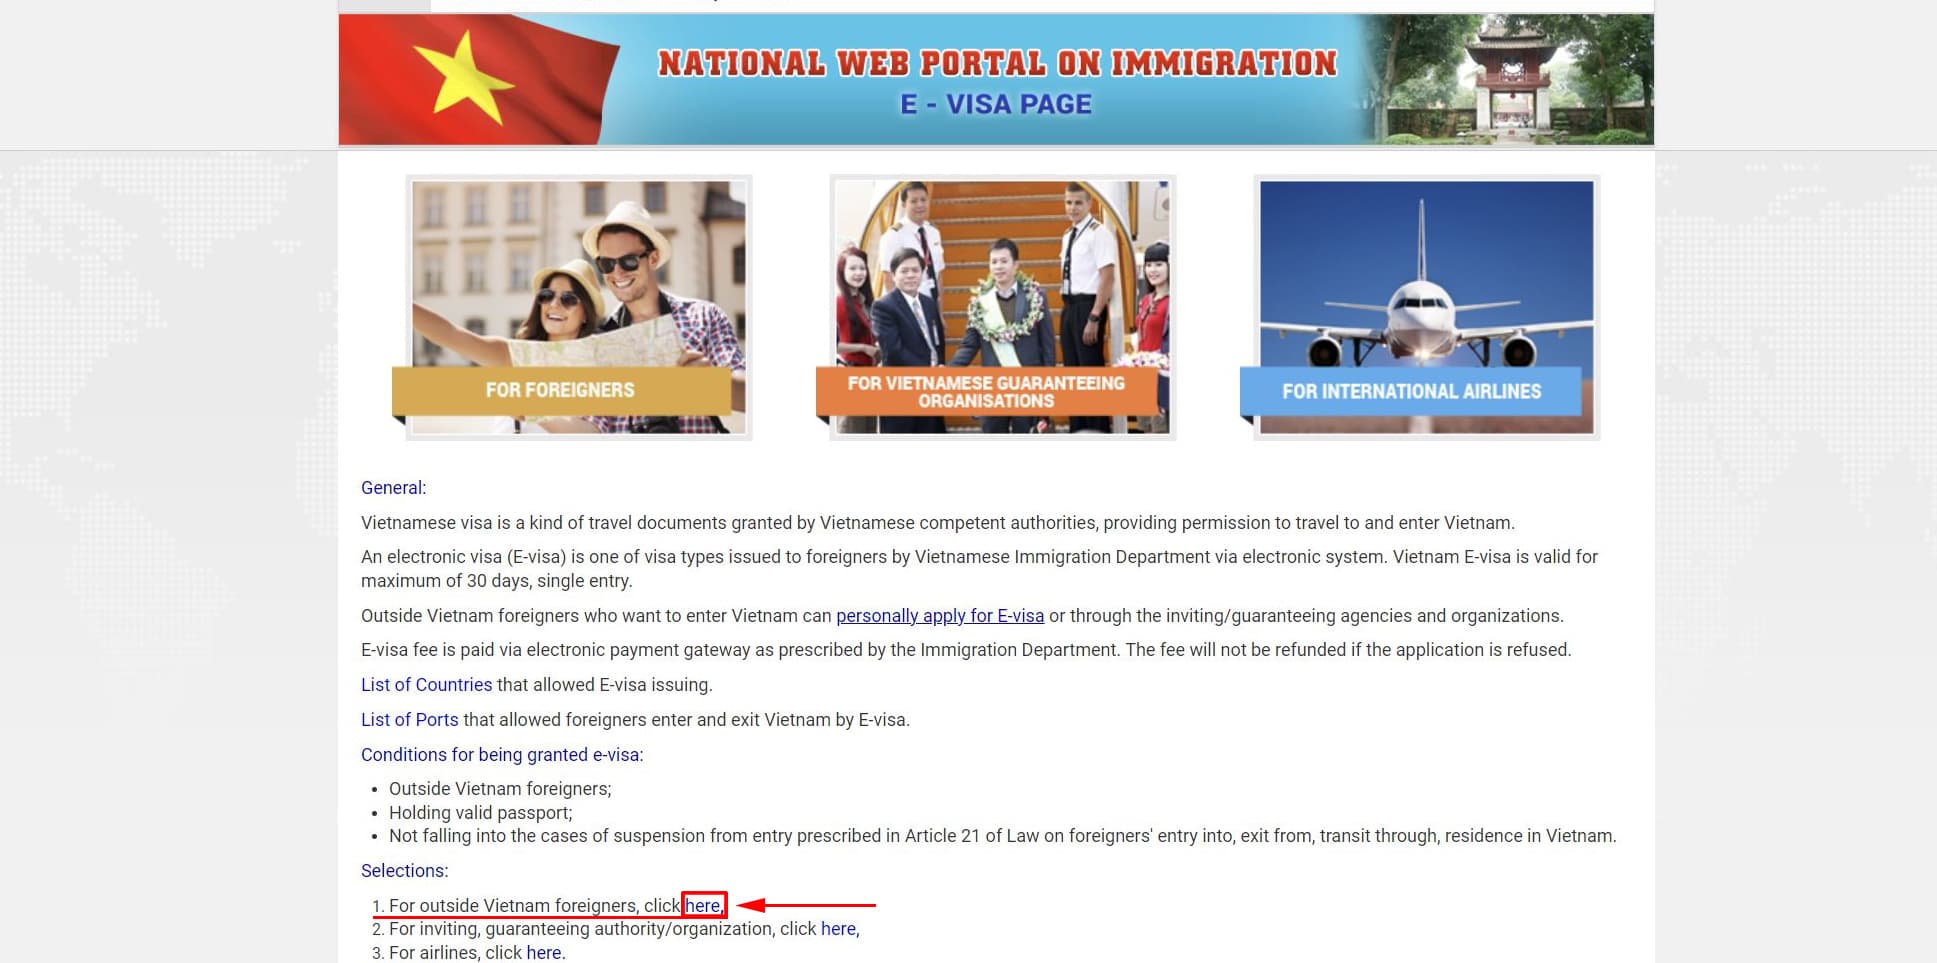Click 'here' for outside Vietnam foreigners
The height and width of the screenshot is (963, 1937).
[x=702, y=906]
